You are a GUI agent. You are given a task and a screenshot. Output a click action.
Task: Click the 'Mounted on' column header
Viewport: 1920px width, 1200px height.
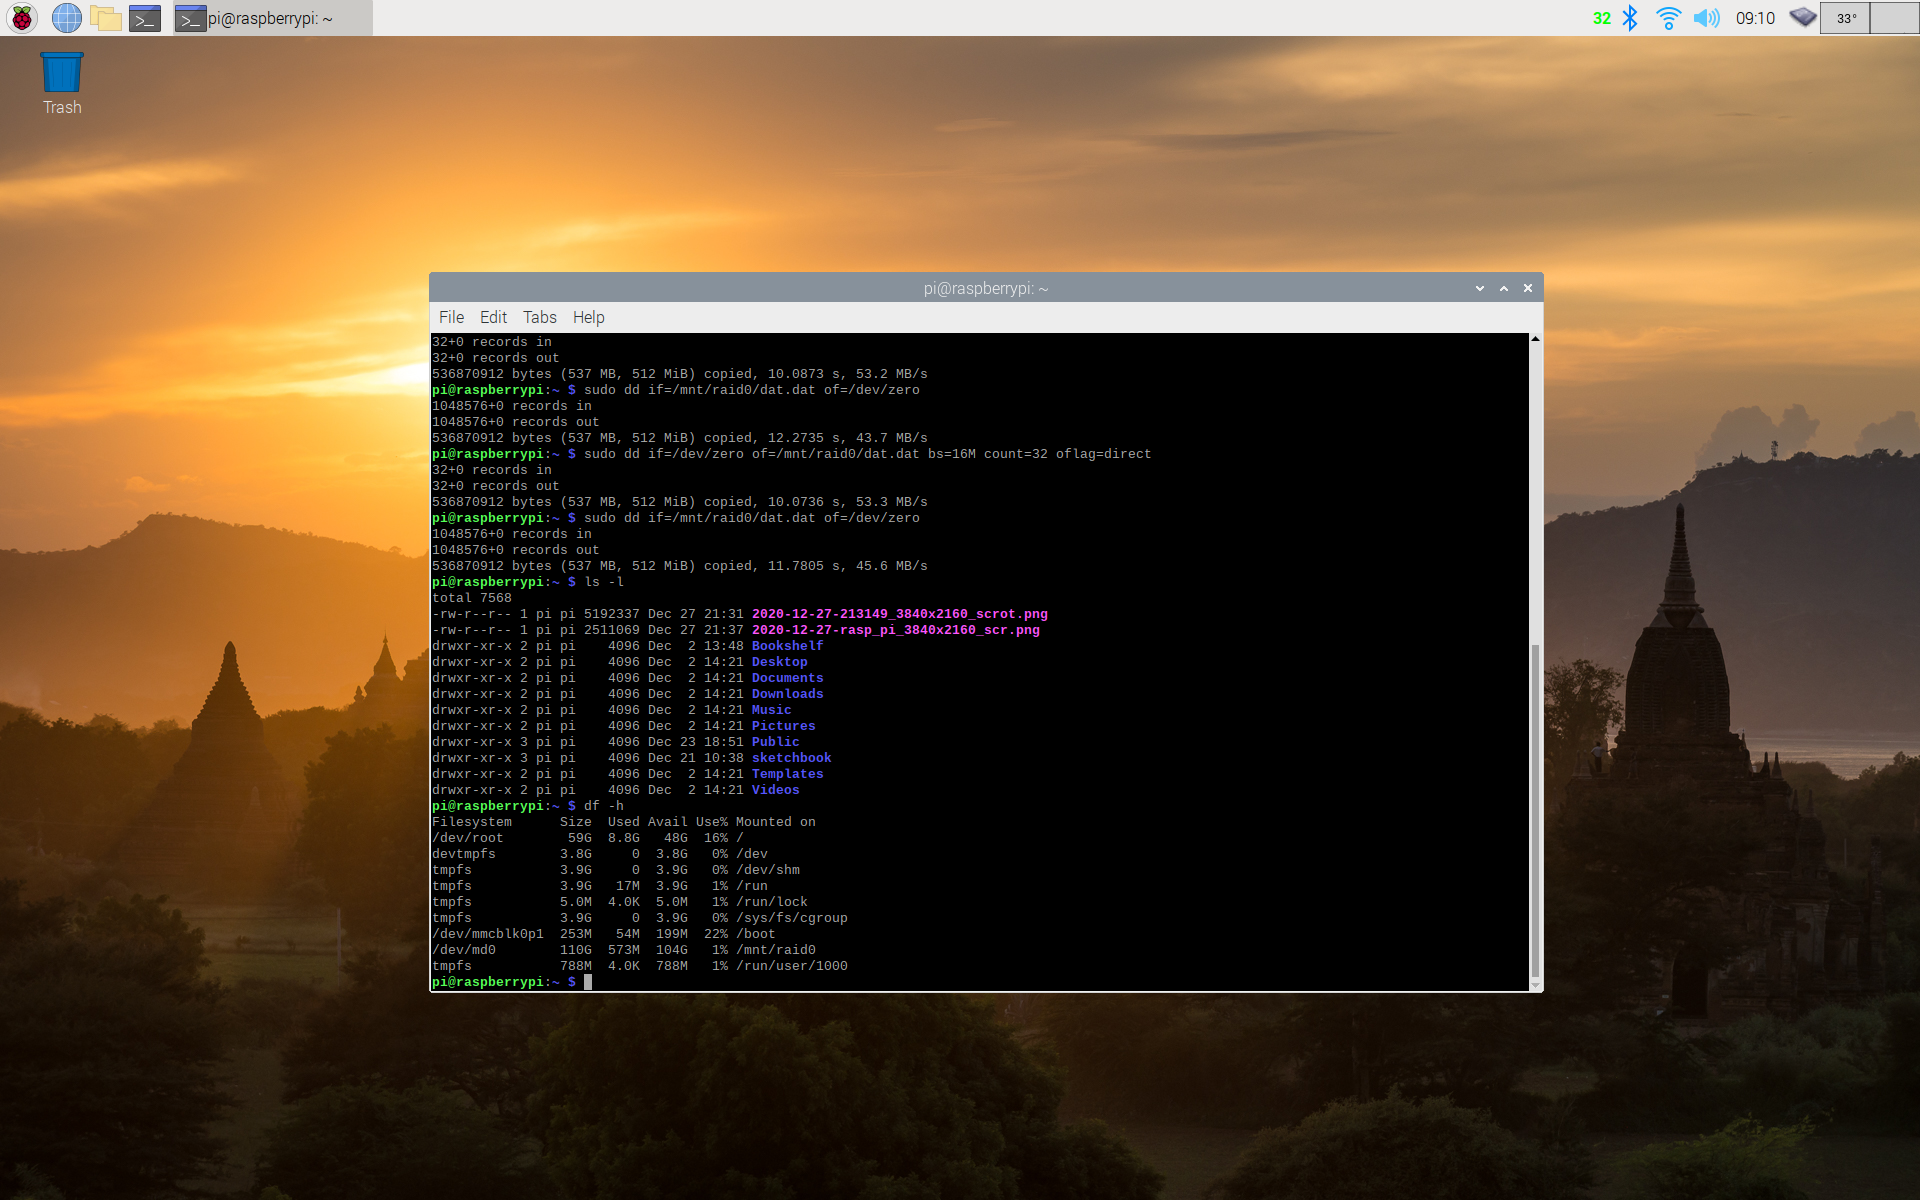(776, 822)
